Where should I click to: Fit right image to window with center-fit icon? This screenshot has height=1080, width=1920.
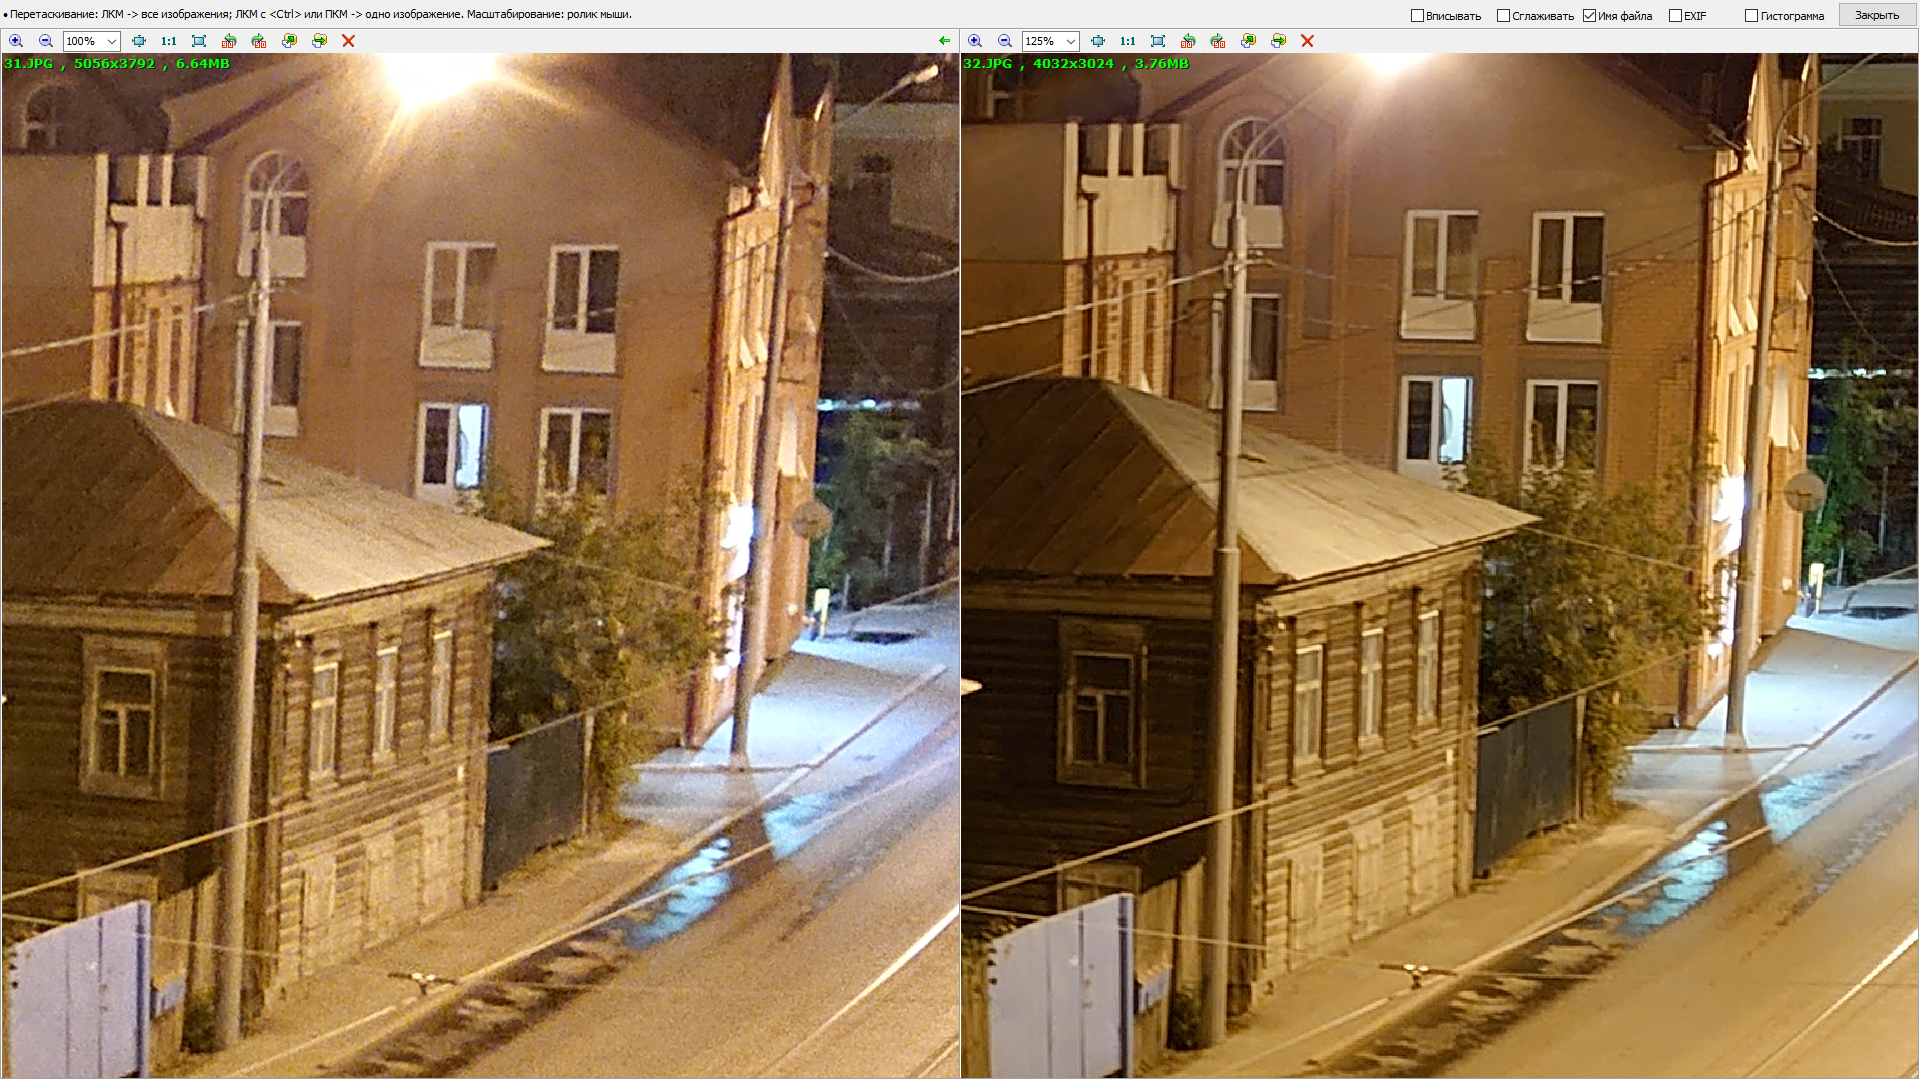click(1098, 41)
